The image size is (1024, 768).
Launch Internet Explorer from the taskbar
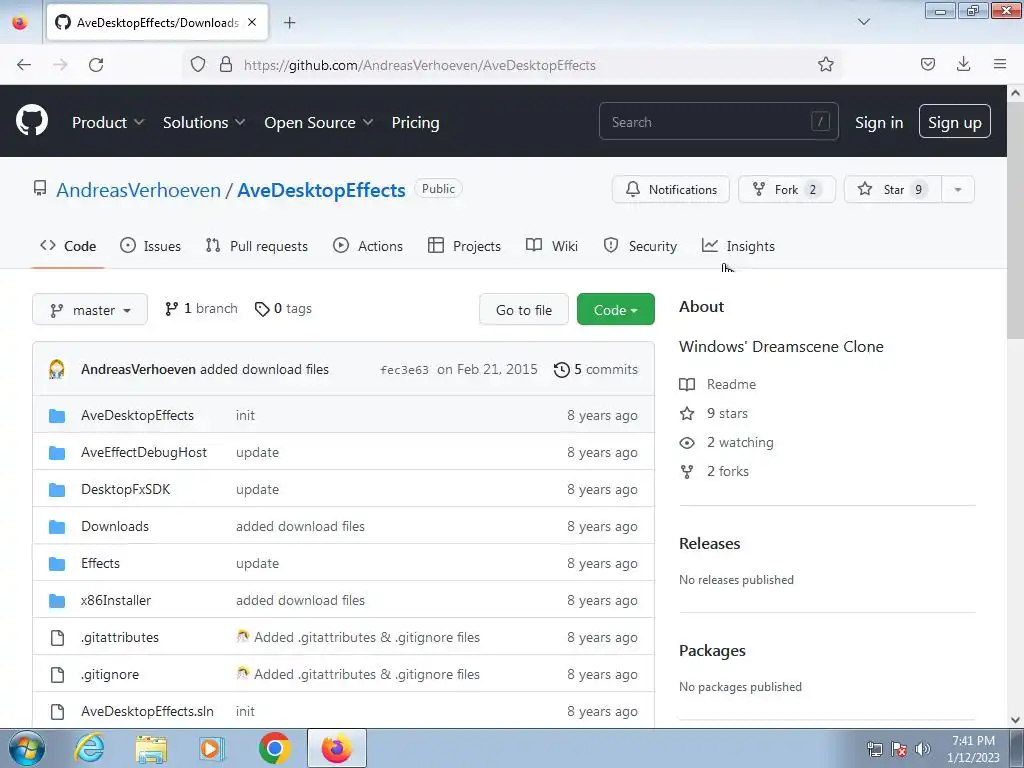[x=89, y=748]
